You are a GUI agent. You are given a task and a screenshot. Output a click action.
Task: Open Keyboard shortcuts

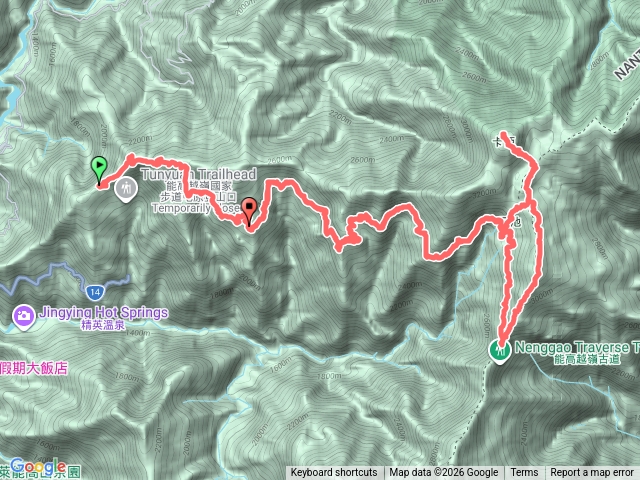[x=334, y=473]
